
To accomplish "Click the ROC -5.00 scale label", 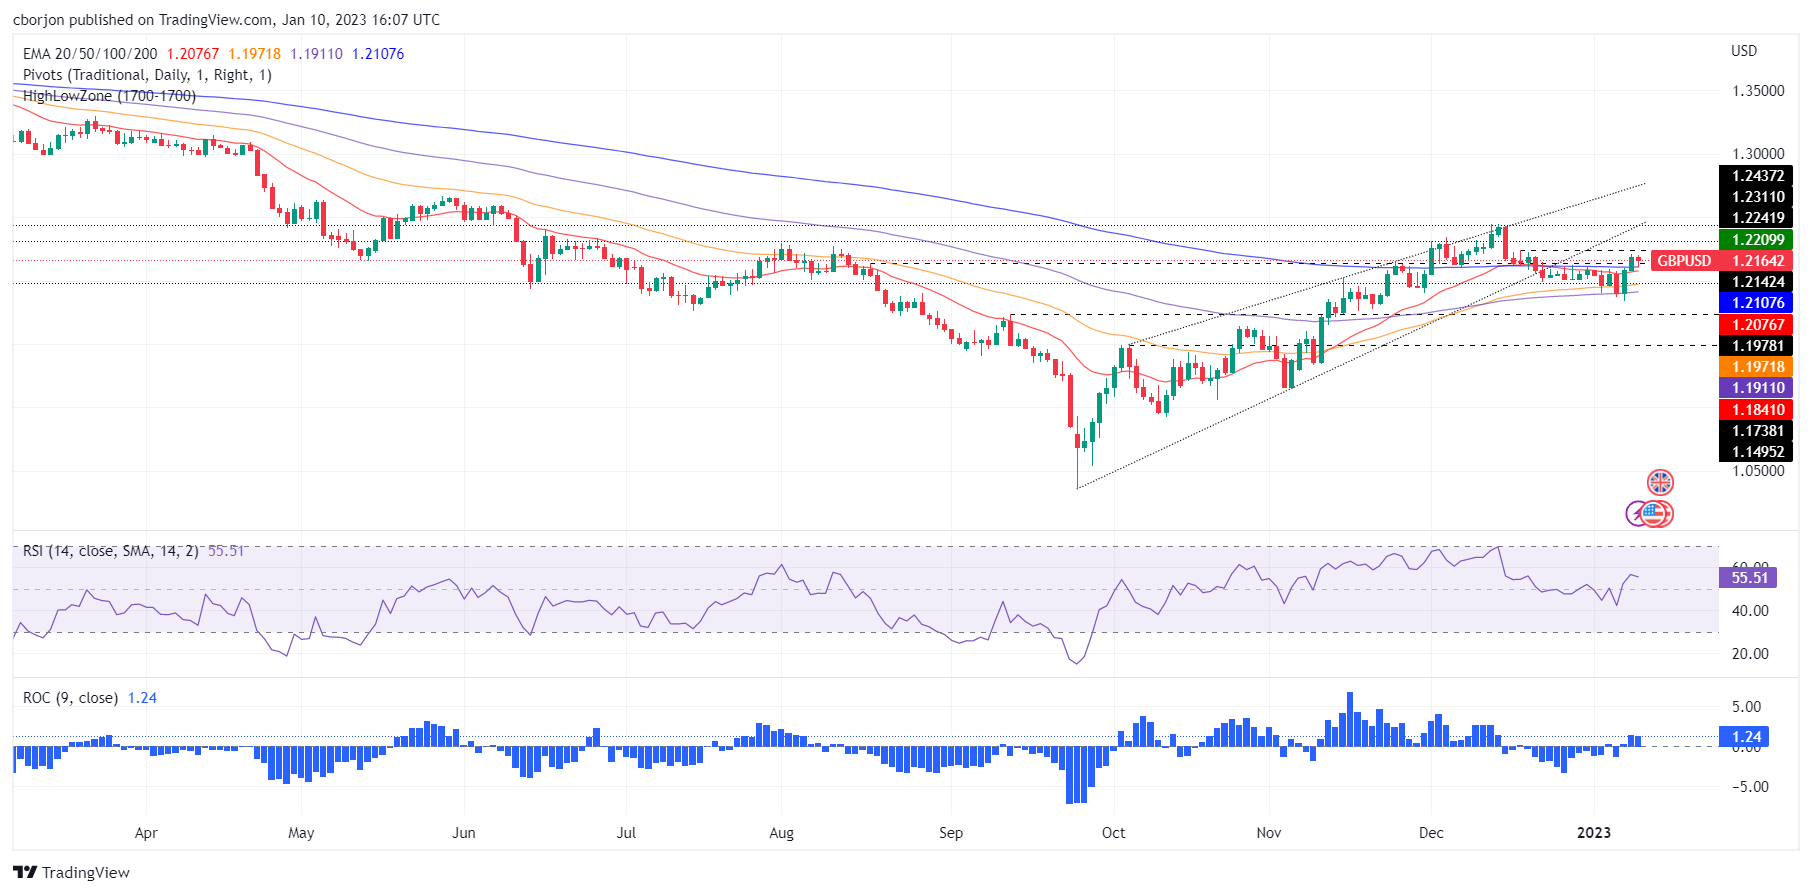I will pos(1750,787).
